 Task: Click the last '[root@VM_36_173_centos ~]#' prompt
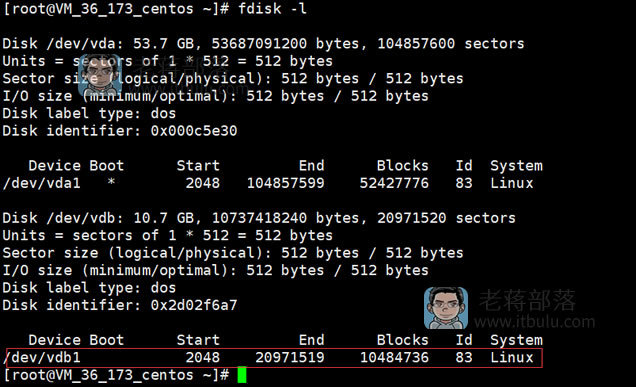coord(116,375)
